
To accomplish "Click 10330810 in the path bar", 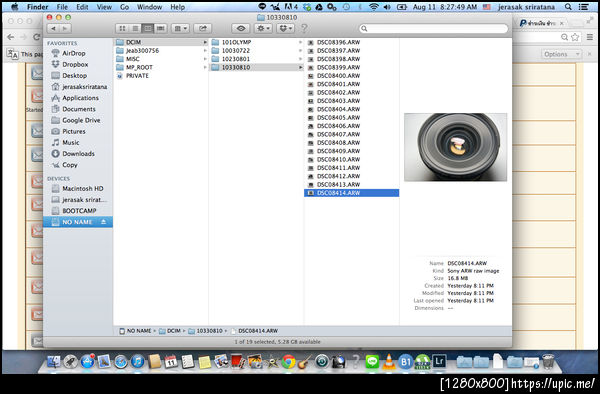I will [205, 331].
